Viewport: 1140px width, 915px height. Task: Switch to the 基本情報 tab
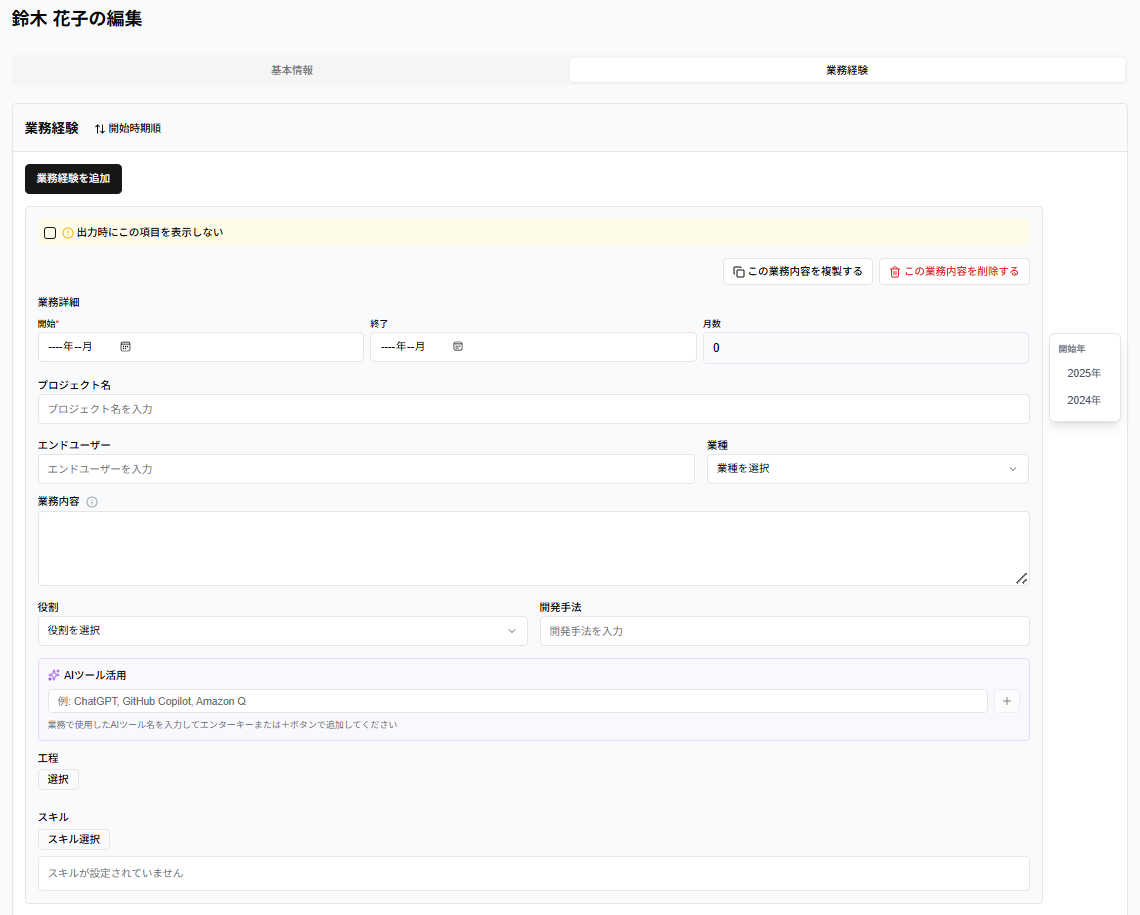coord(292,70)
